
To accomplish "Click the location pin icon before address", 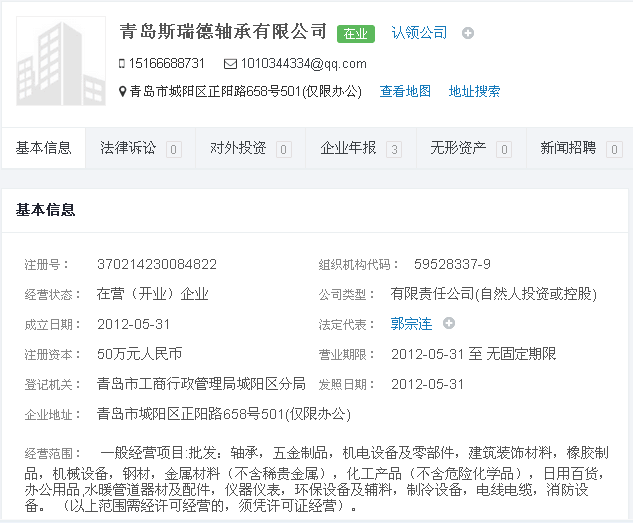I will (x=122, y=92).
